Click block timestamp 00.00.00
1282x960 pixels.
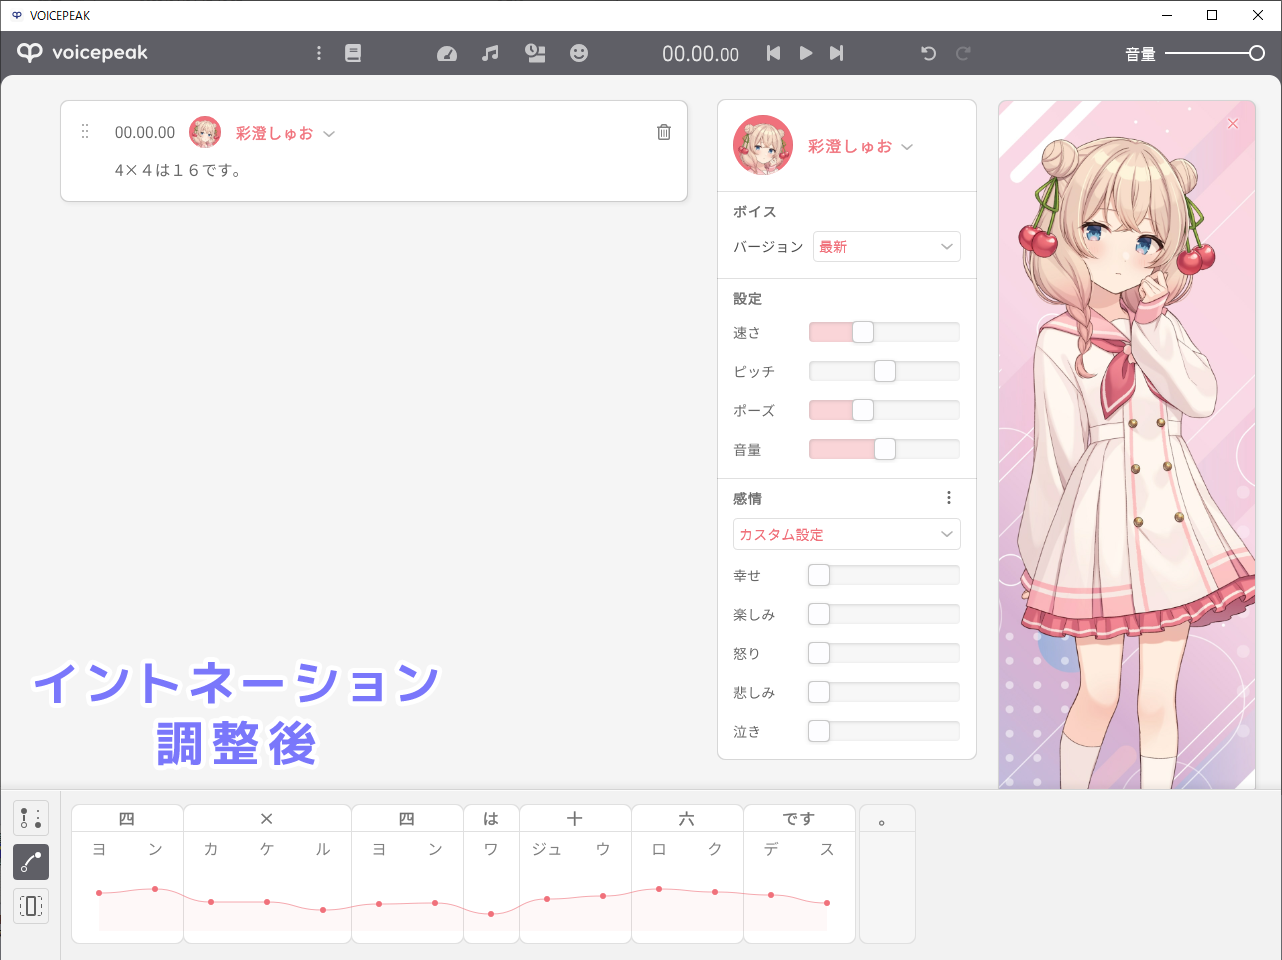[x=145, y=132]
